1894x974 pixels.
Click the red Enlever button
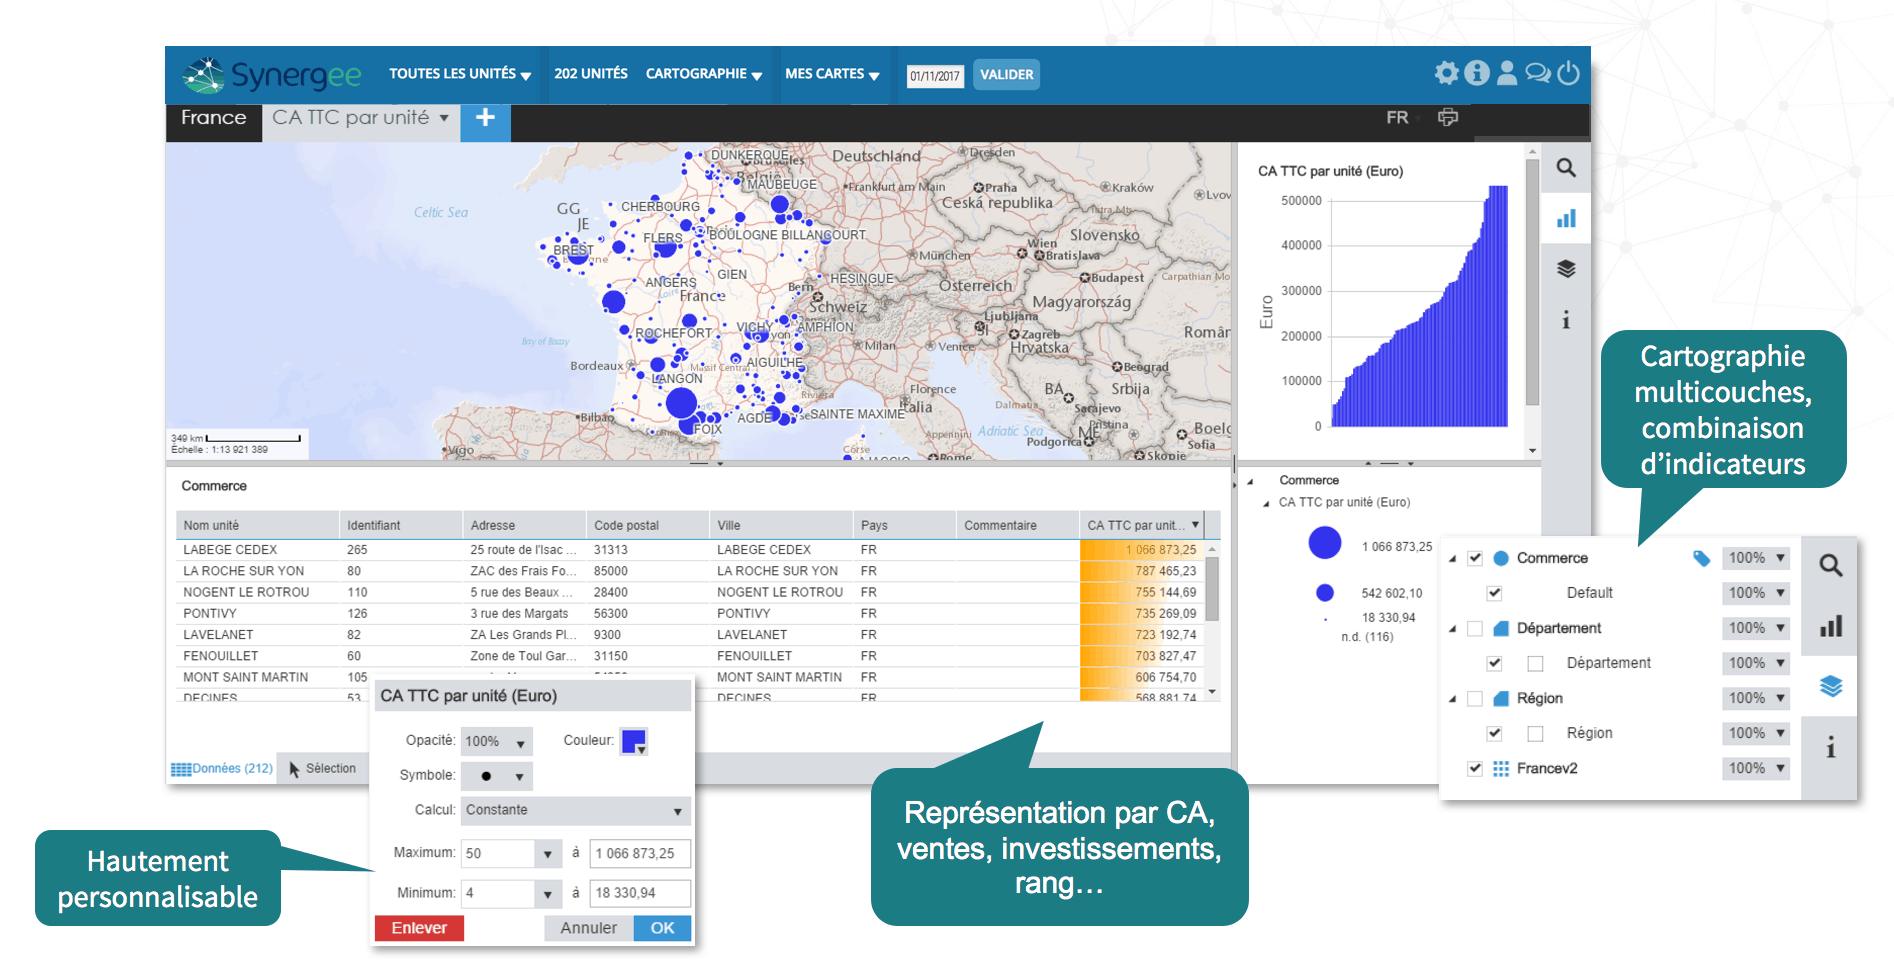coord(419,928)
